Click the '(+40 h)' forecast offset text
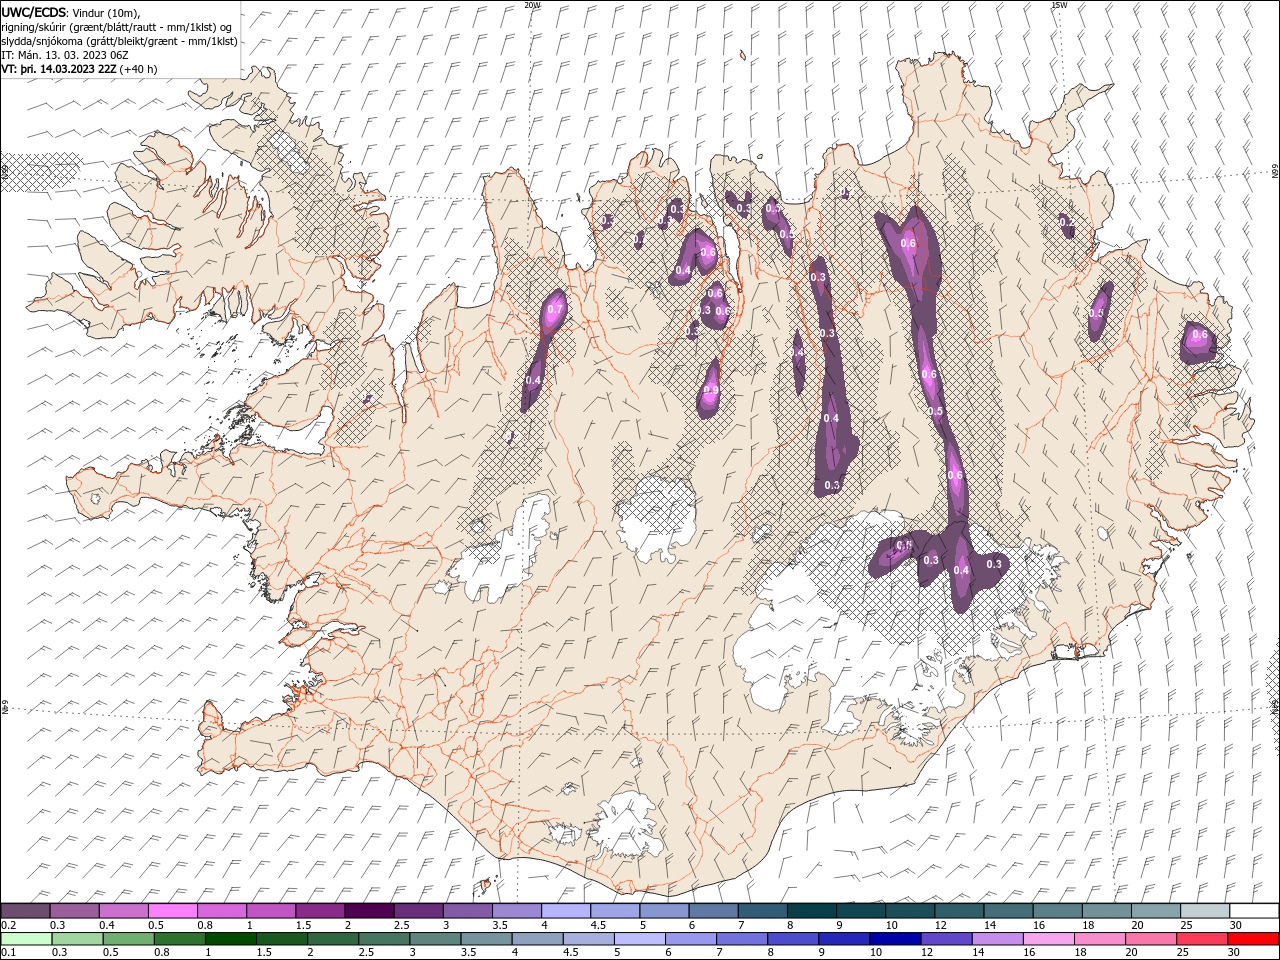 click(139, 69)
